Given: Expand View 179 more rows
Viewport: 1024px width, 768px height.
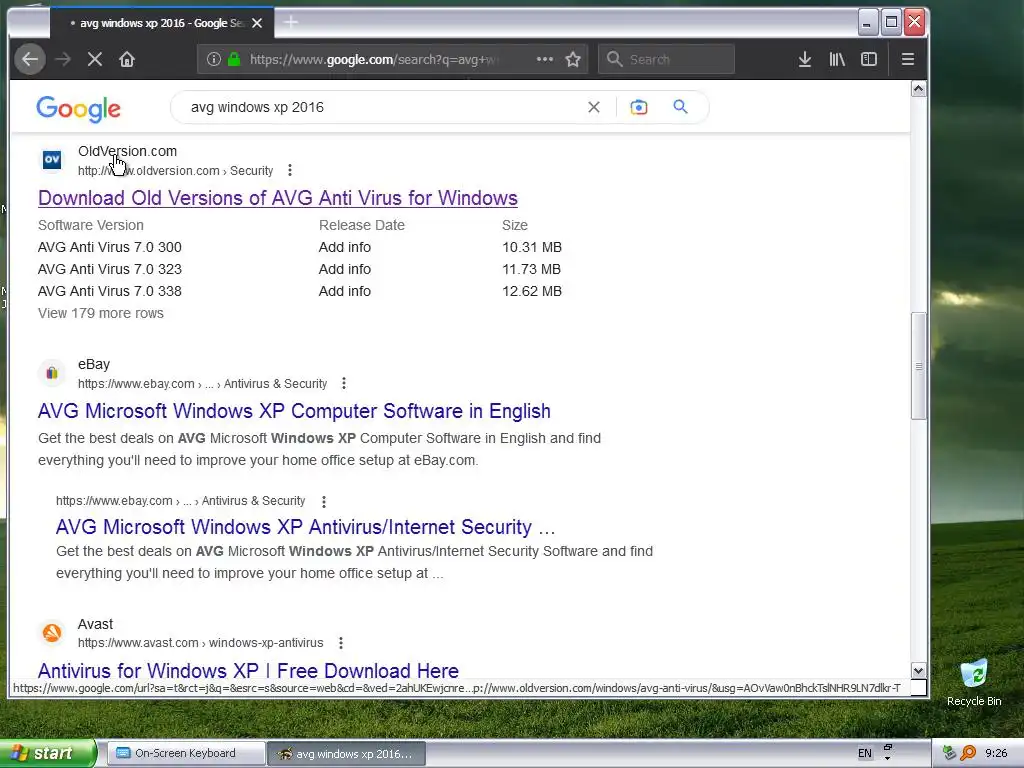Looking at the screenshot, I should pyautogui.click(x=101, y=313).
